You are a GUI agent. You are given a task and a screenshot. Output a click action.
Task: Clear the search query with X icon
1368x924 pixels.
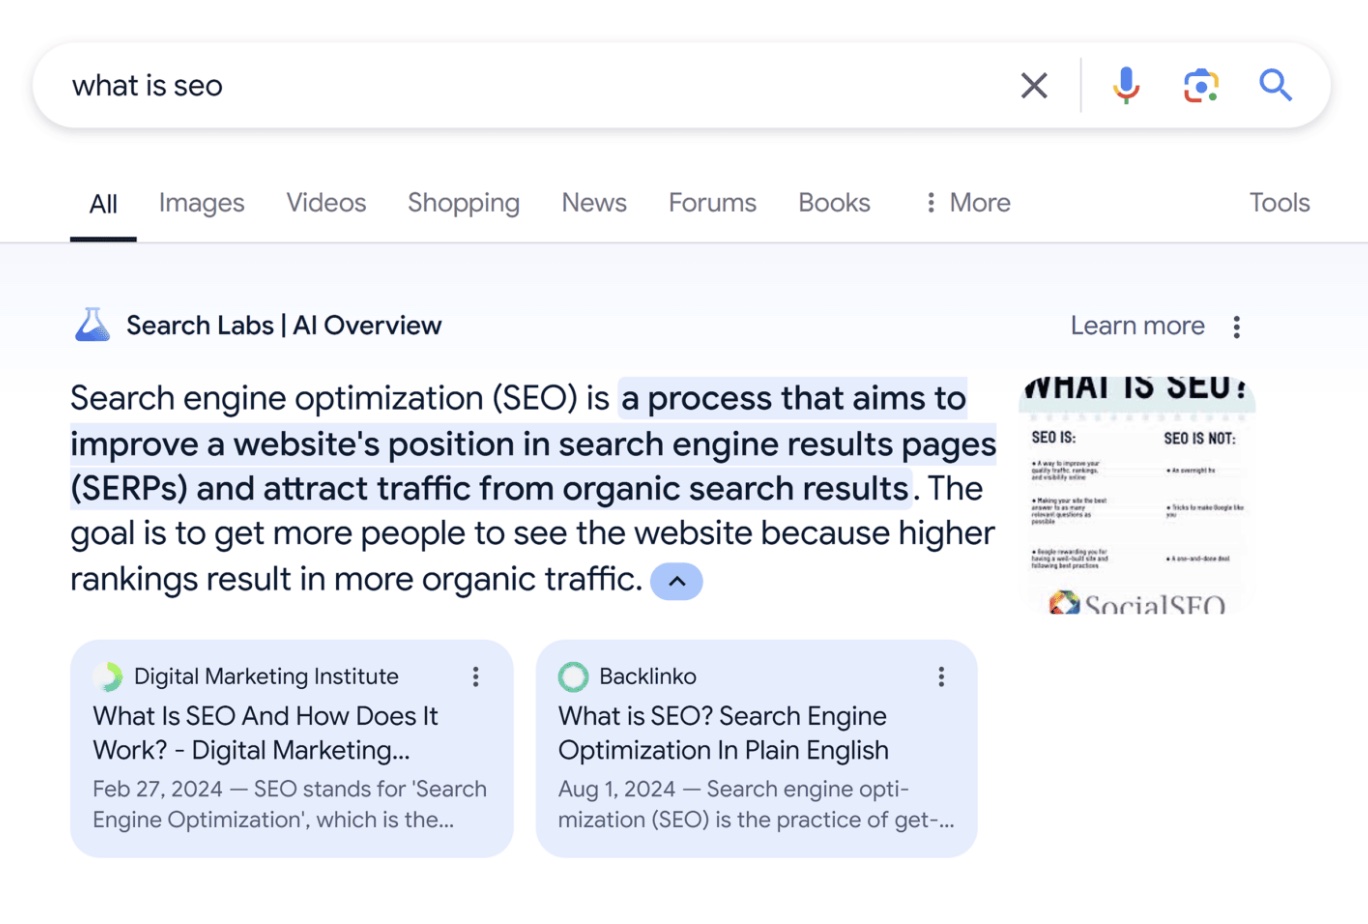1034,86
